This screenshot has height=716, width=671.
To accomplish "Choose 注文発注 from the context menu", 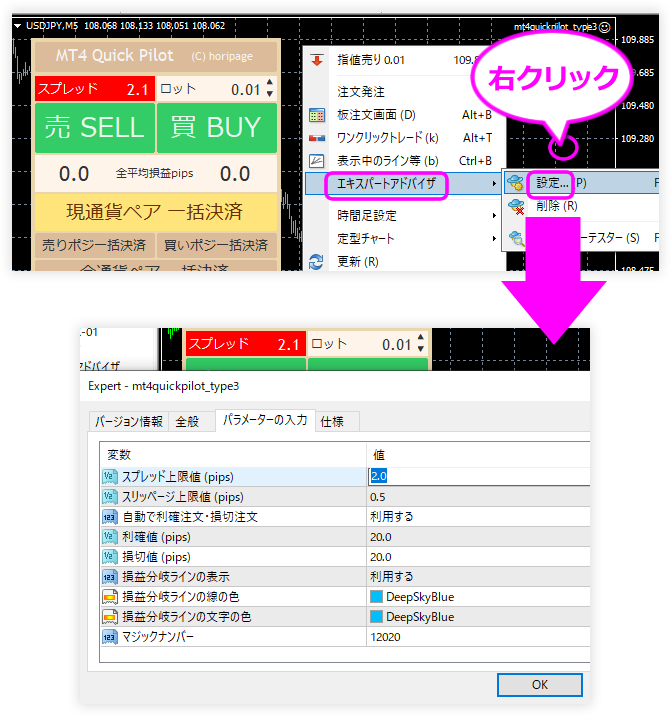I will [361, 92].
